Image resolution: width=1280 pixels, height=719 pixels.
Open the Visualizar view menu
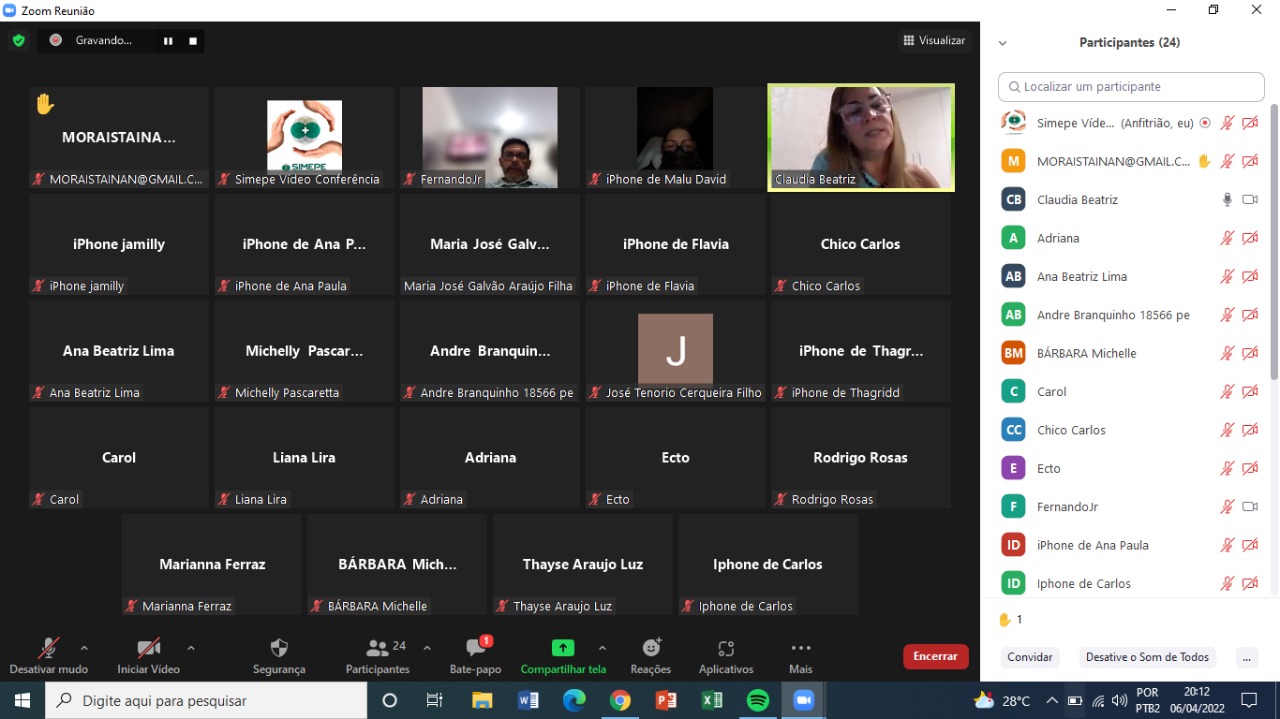pos(934,40)
